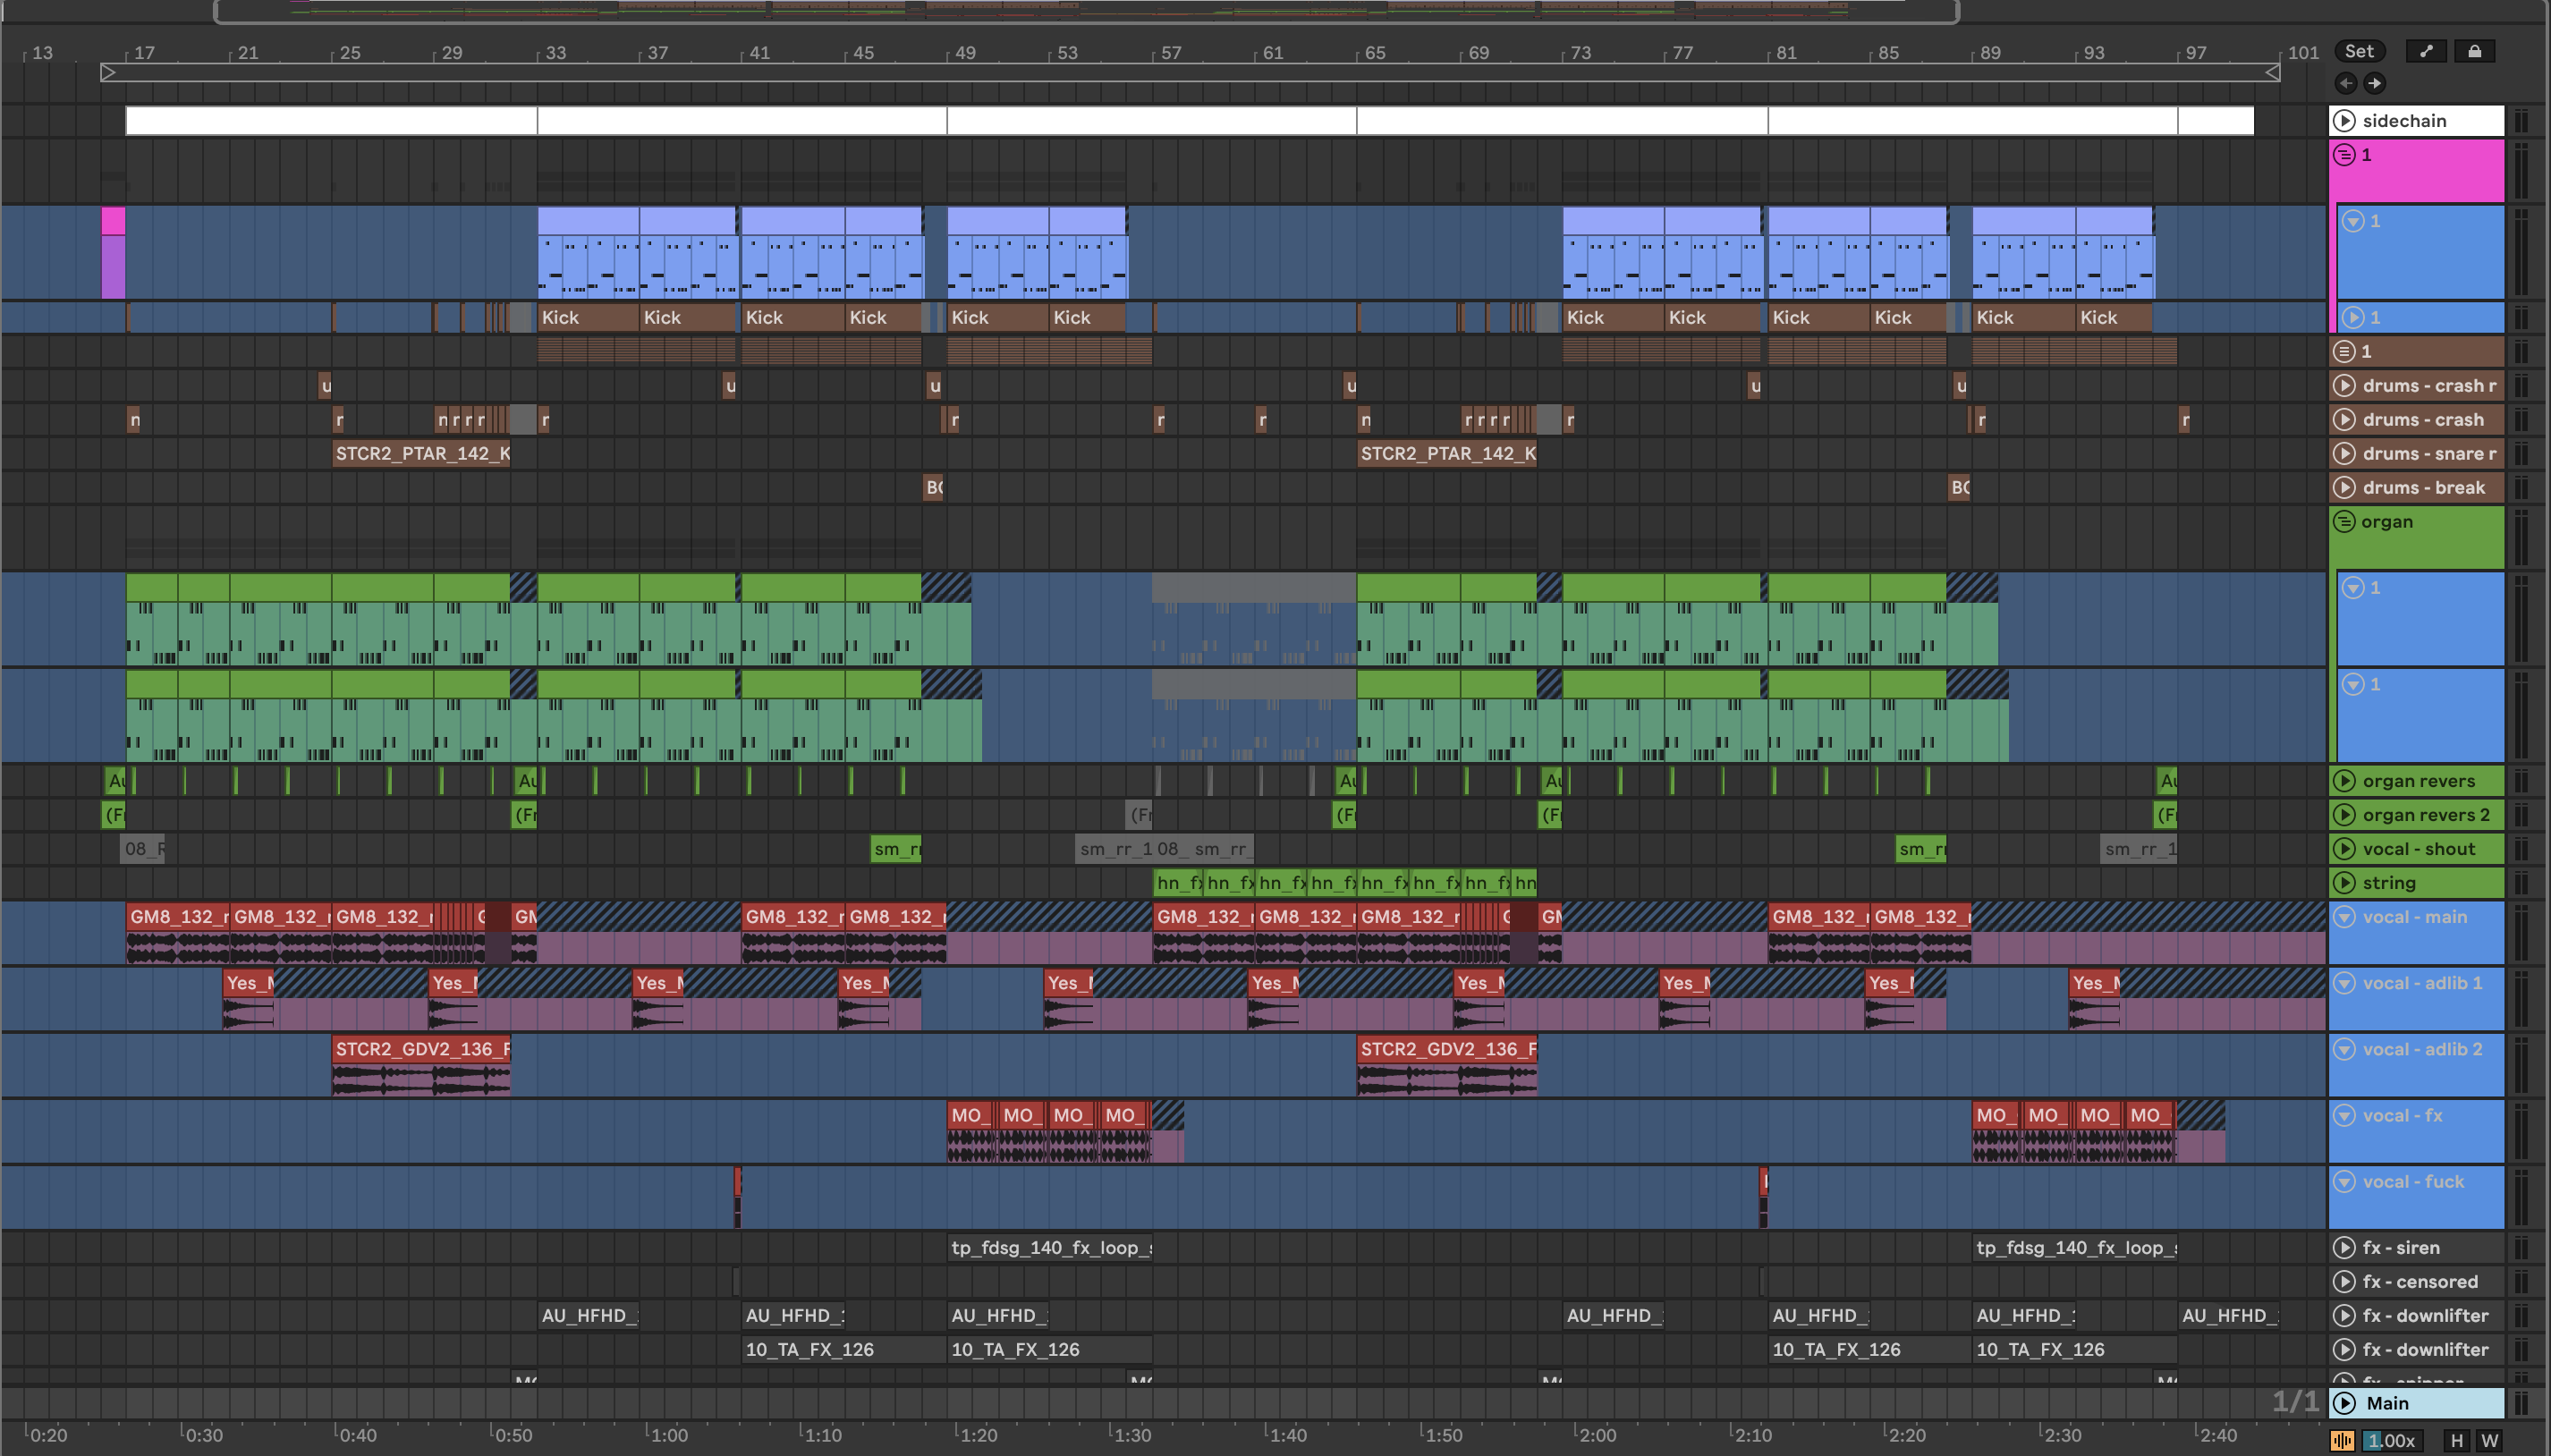Screen dimensions: 2551x1456
Task: Click the H optimize height button
Action: coord(2456,1441)
